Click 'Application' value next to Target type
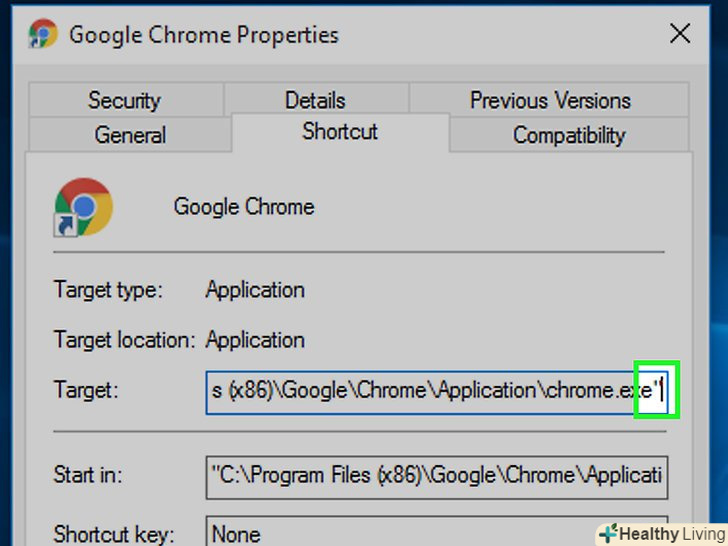 pyautogui.click(x=255, y=290)
